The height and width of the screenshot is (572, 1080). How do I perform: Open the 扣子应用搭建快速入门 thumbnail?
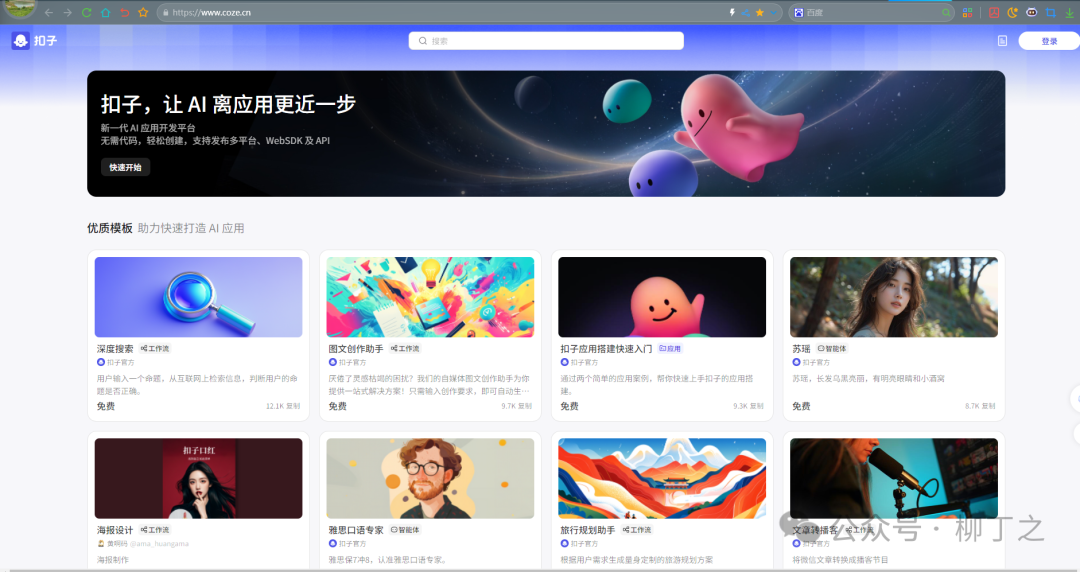coord(662,297)
